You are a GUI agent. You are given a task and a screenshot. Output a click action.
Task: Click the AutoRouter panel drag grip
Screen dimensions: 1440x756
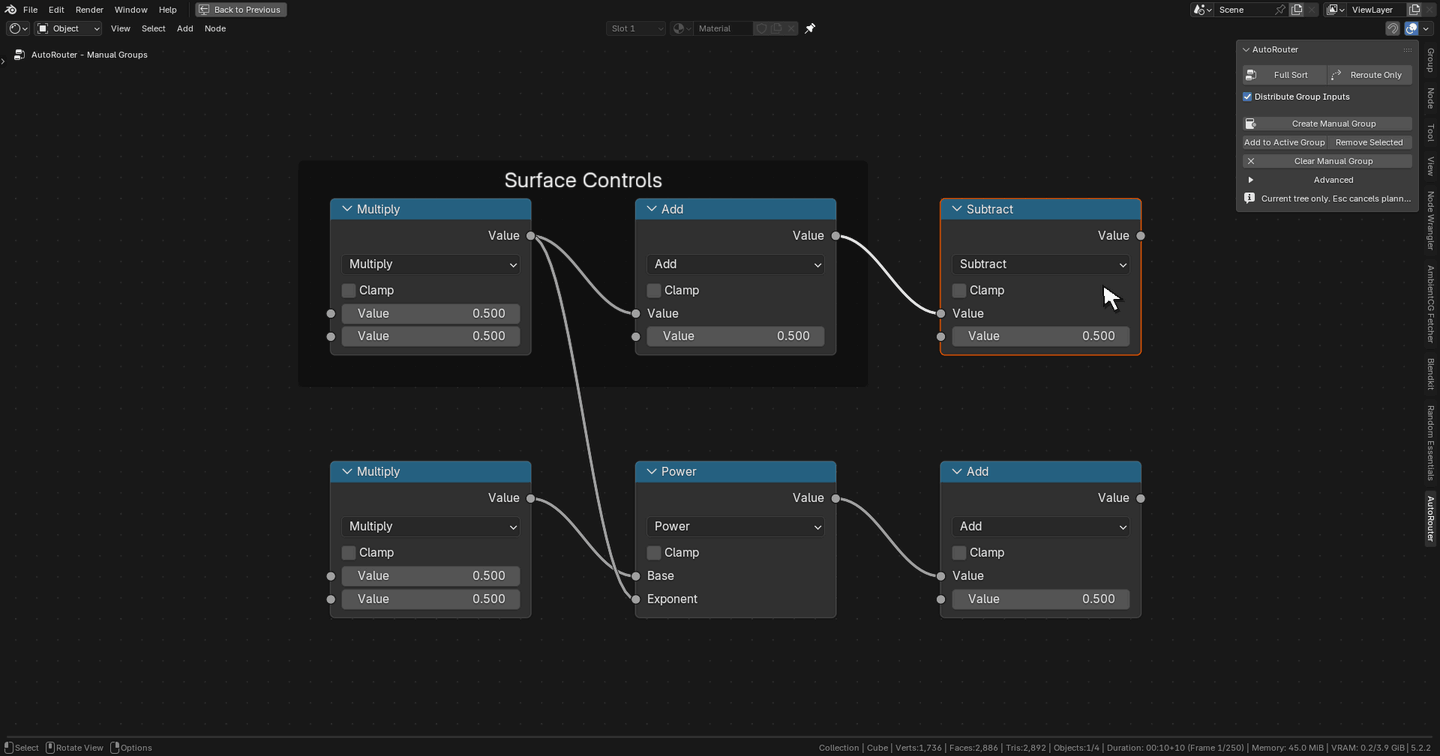tap(1407, 49)
